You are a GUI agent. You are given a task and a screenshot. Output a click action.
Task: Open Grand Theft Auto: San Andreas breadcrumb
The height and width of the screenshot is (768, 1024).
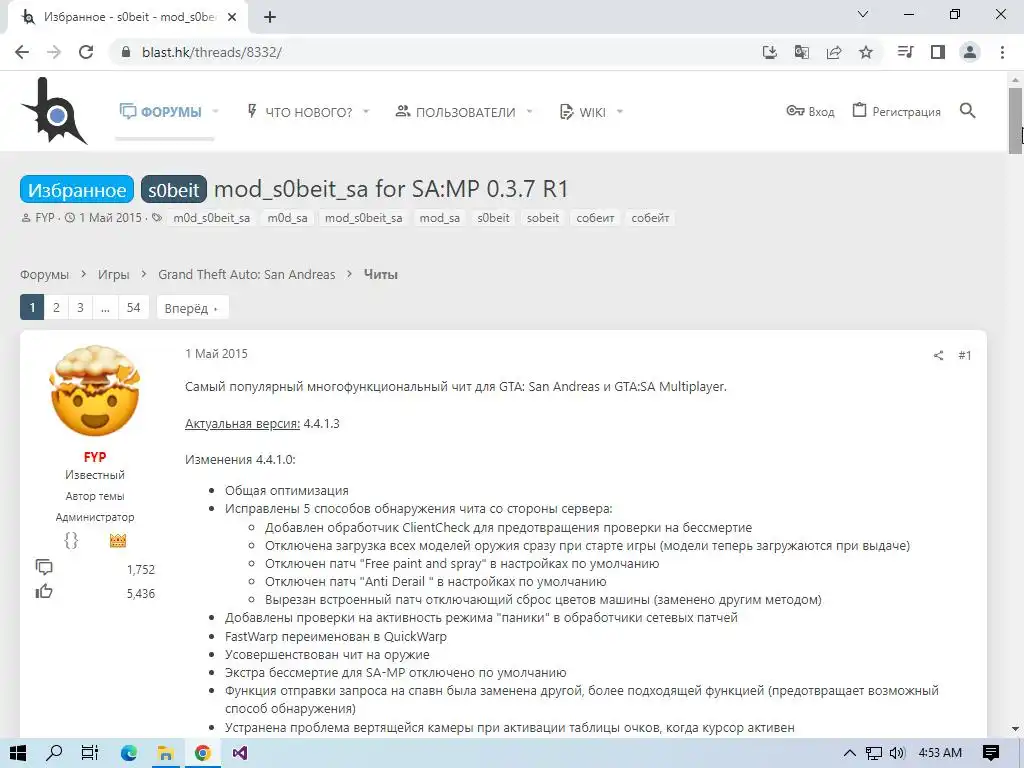tap(247, 274)
